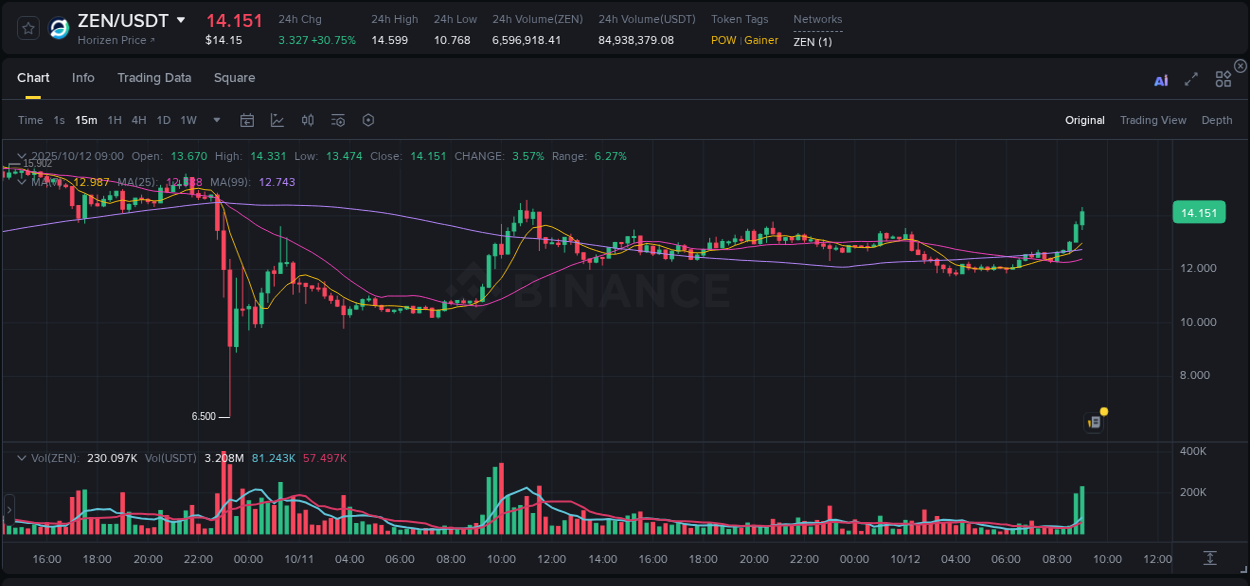Expand the chart with the fullscreen arrows icon
1250x586 pixels.
[x=1191, y=79]
